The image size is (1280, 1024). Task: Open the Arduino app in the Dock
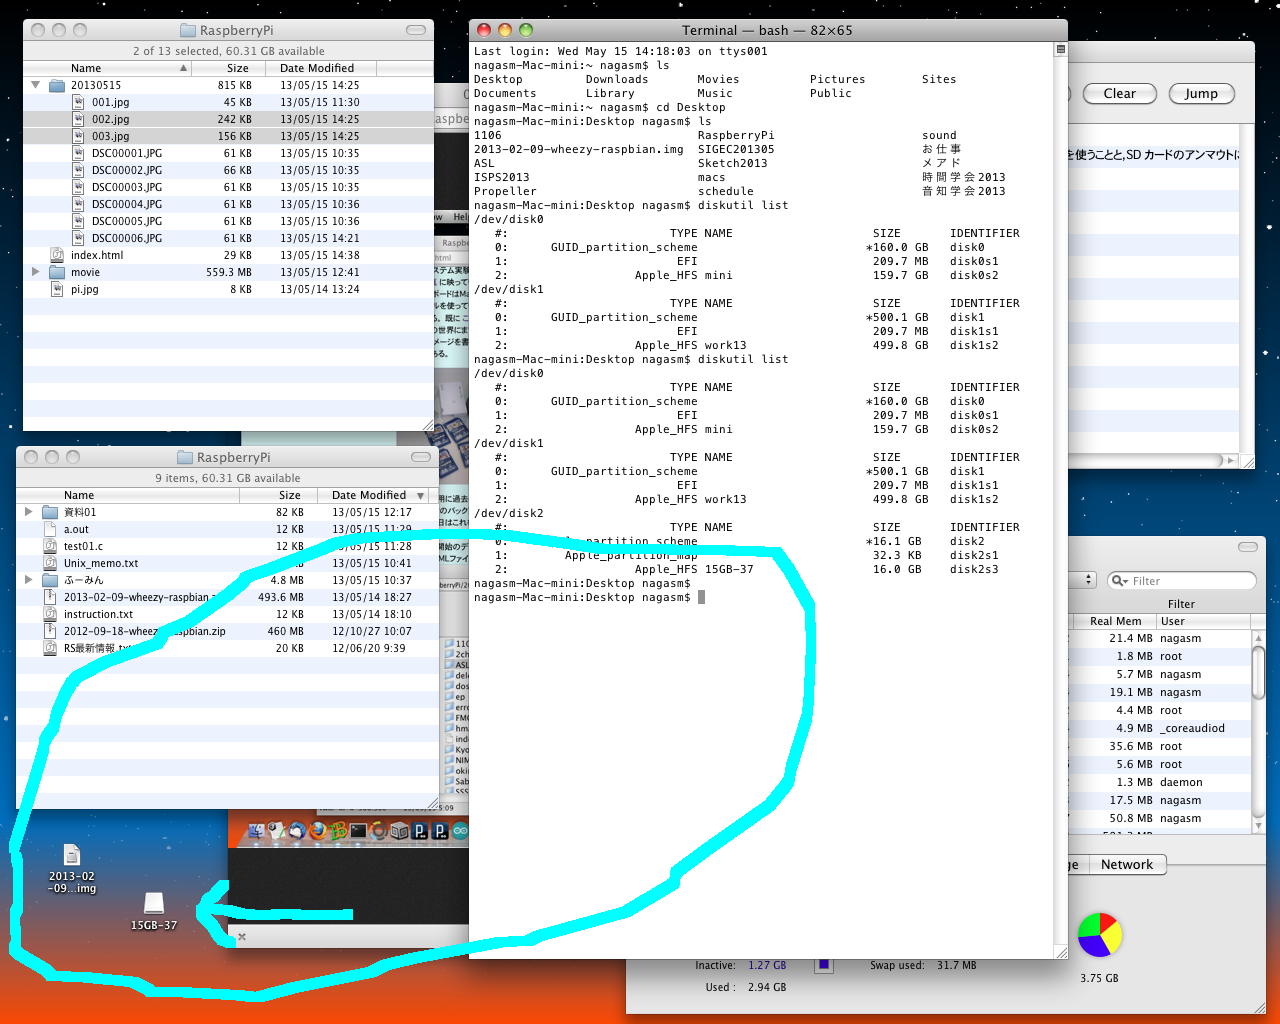tap(460, 831)
